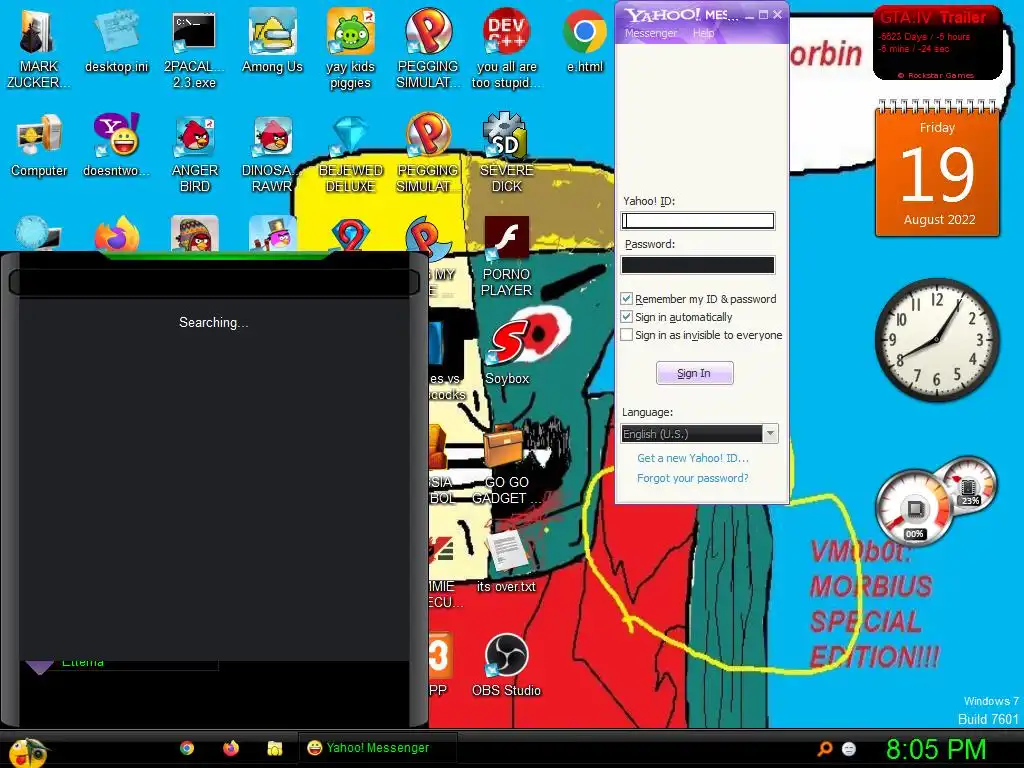Click the Start menu search box

click(214, 283)
